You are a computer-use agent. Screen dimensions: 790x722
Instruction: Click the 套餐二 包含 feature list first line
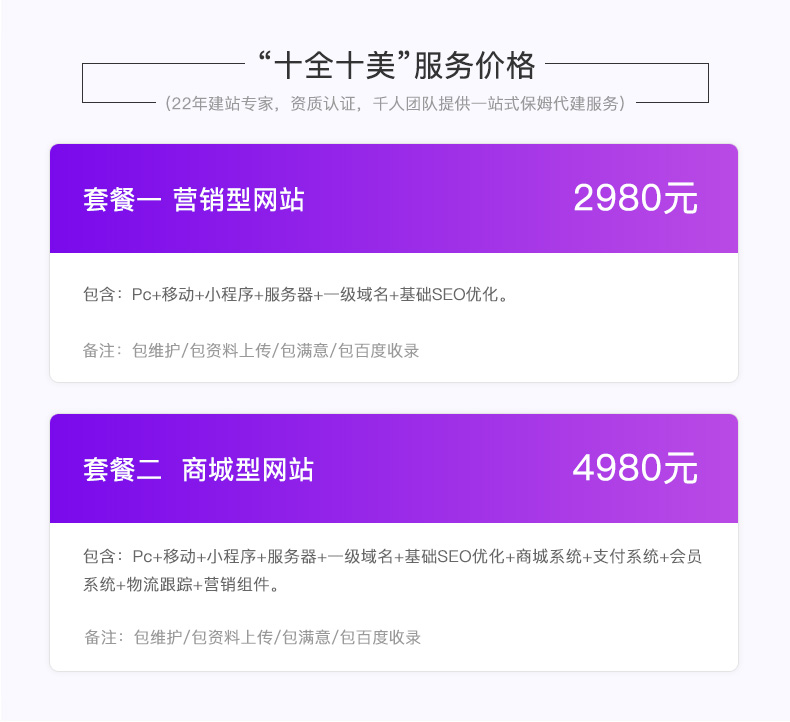[x=392, y=556]
